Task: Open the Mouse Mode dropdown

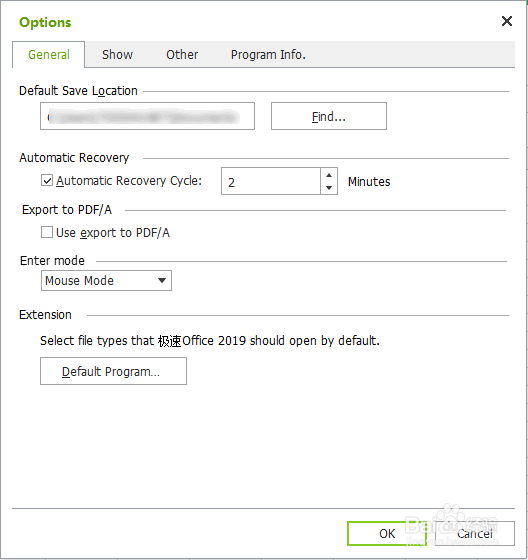Action: (106, 280)
